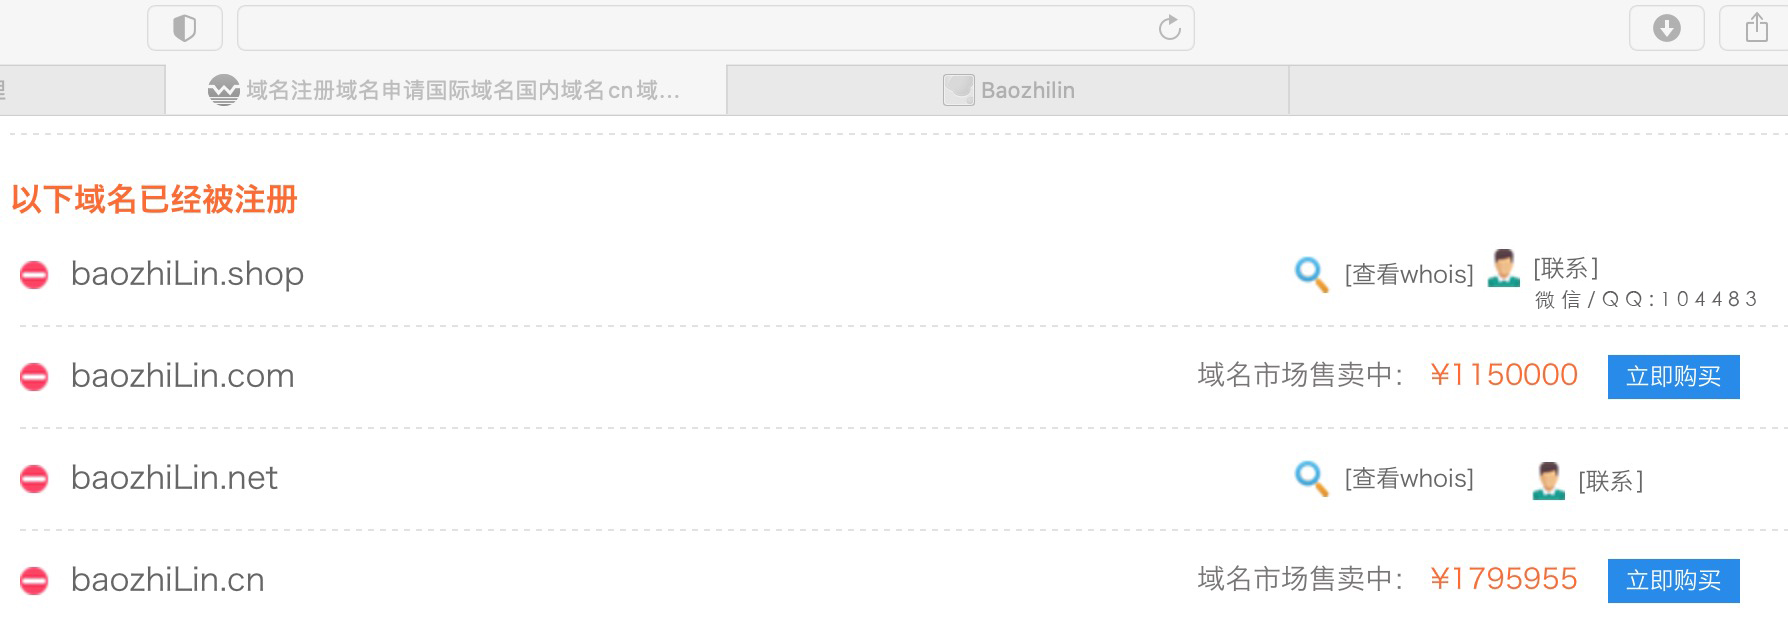Viewport: 1788px width, 618px height.
Task: Open [查看whois] link for baozhiLin.shop
Action: 1408,274
